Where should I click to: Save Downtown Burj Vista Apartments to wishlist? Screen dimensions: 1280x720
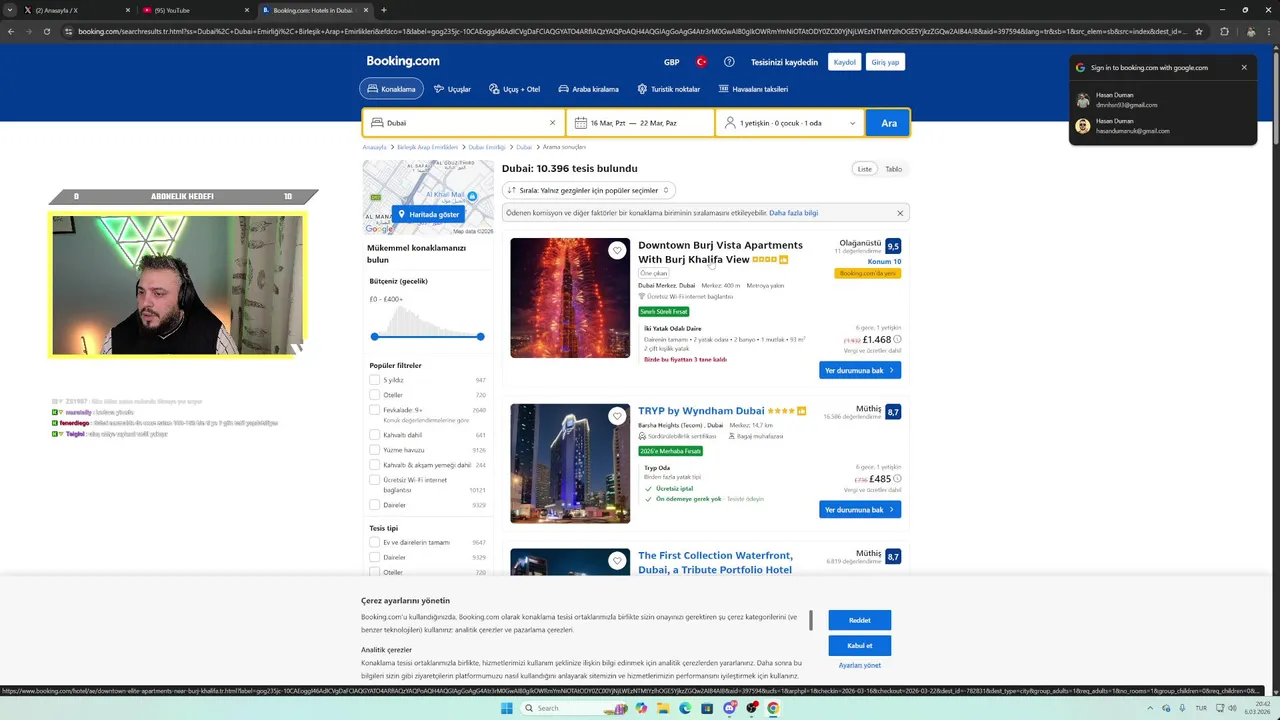coord(617,250)
